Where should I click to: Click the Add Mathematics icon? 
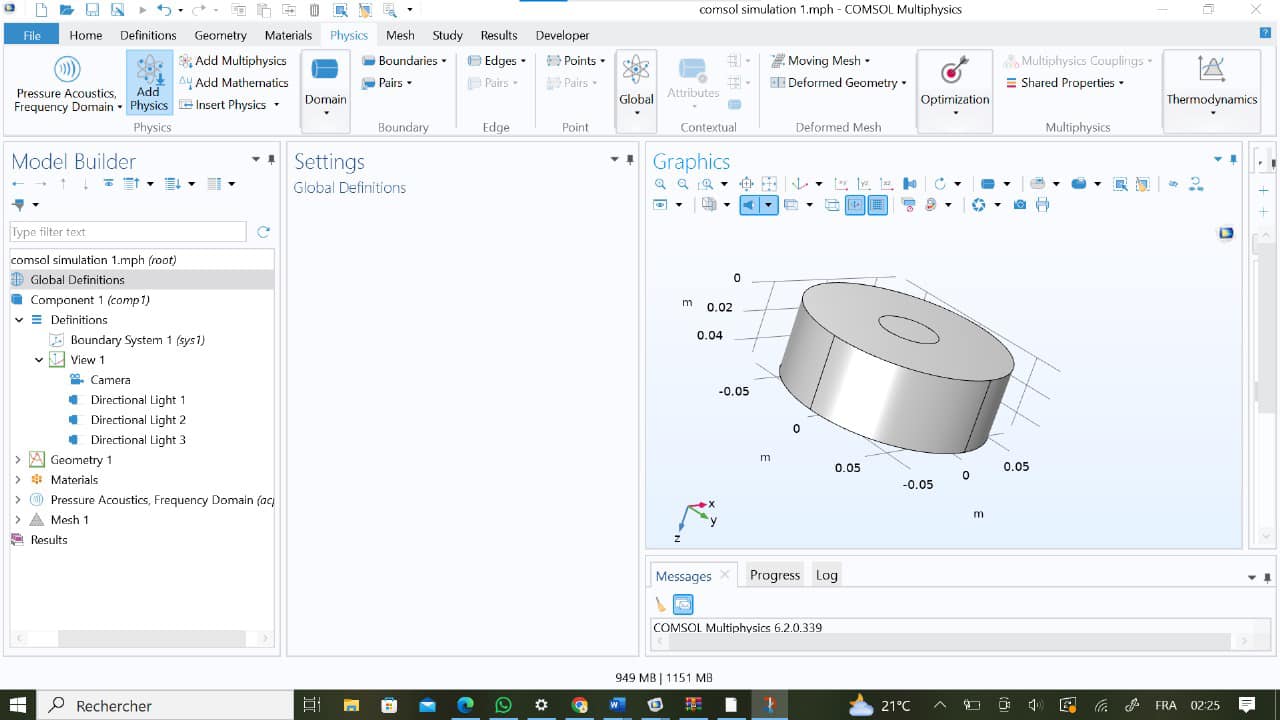point(185,83)
